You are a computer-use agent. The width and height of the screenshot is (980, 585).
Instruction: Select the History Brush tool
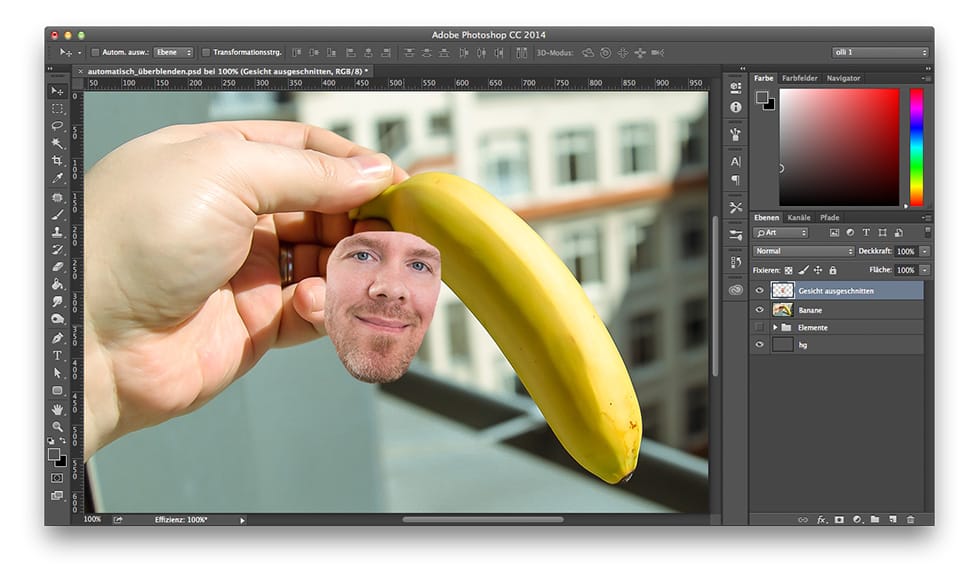pyautogui.click(x=58, y=250)
